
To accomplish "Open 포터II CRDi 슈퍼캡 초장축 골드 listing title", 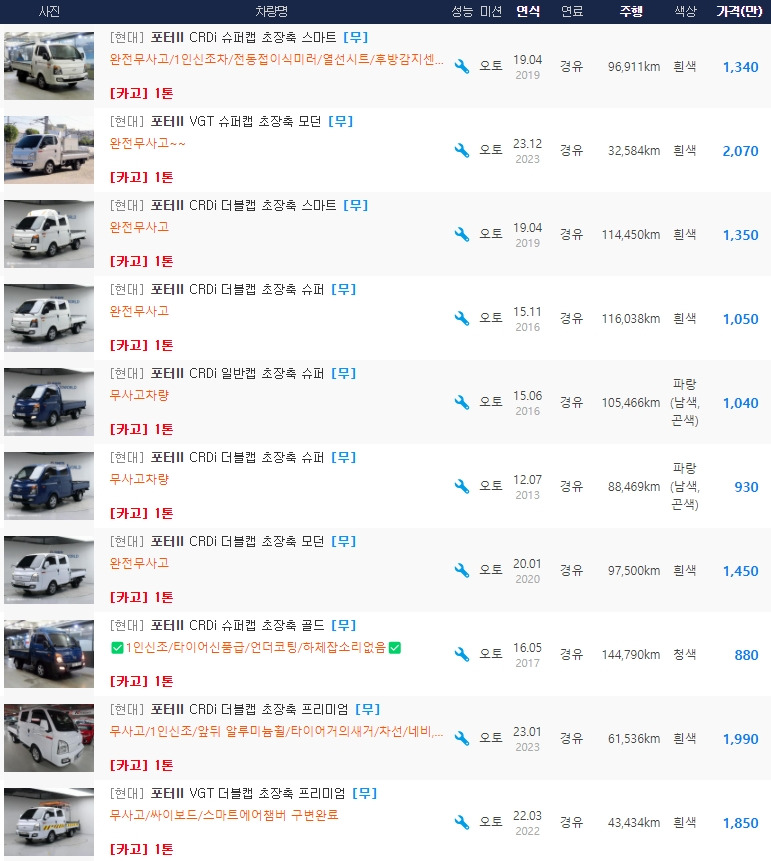I will coord(238,625).
